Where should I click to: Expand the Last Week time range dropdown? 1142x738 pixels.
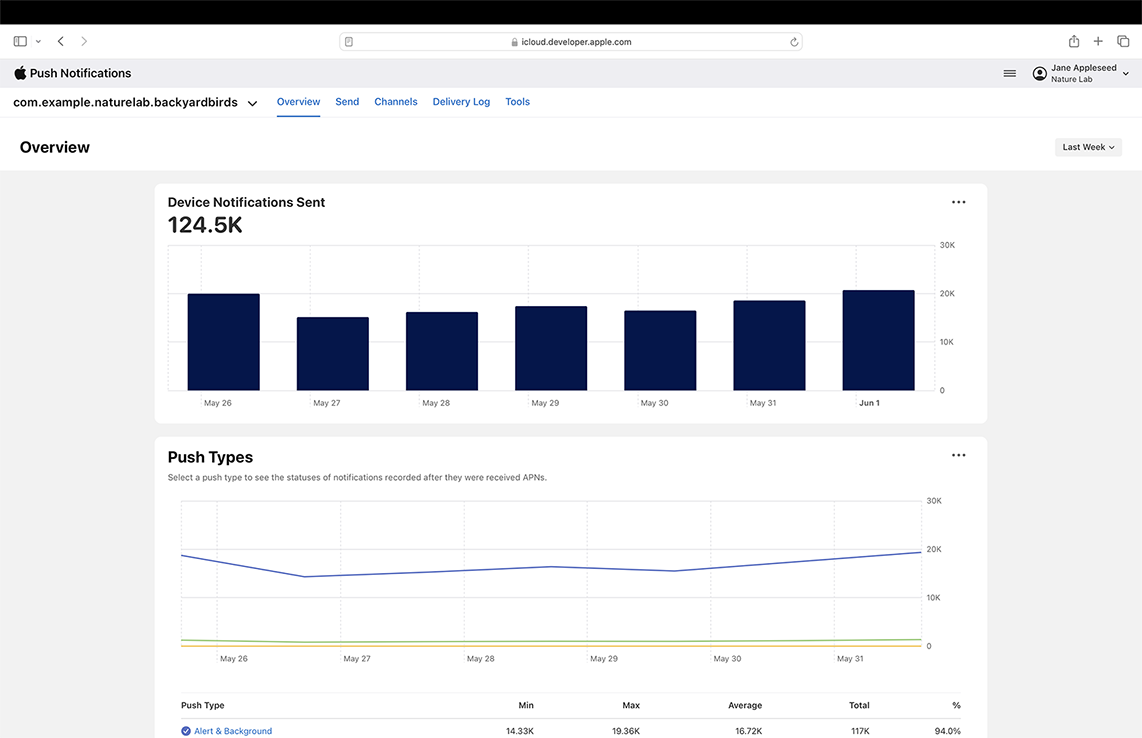[x=1088, y=147]
